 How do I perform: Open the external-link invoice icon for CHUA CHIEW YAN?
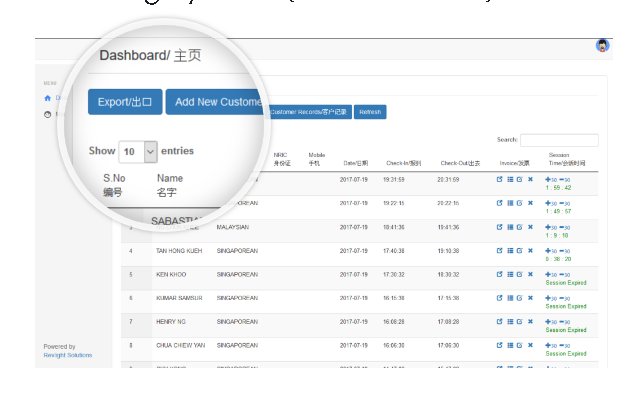click(499, 345)
